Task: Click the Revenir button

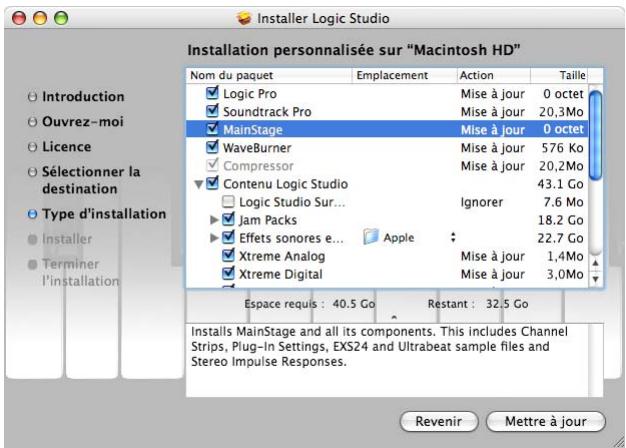Action: tap(439, 421)
